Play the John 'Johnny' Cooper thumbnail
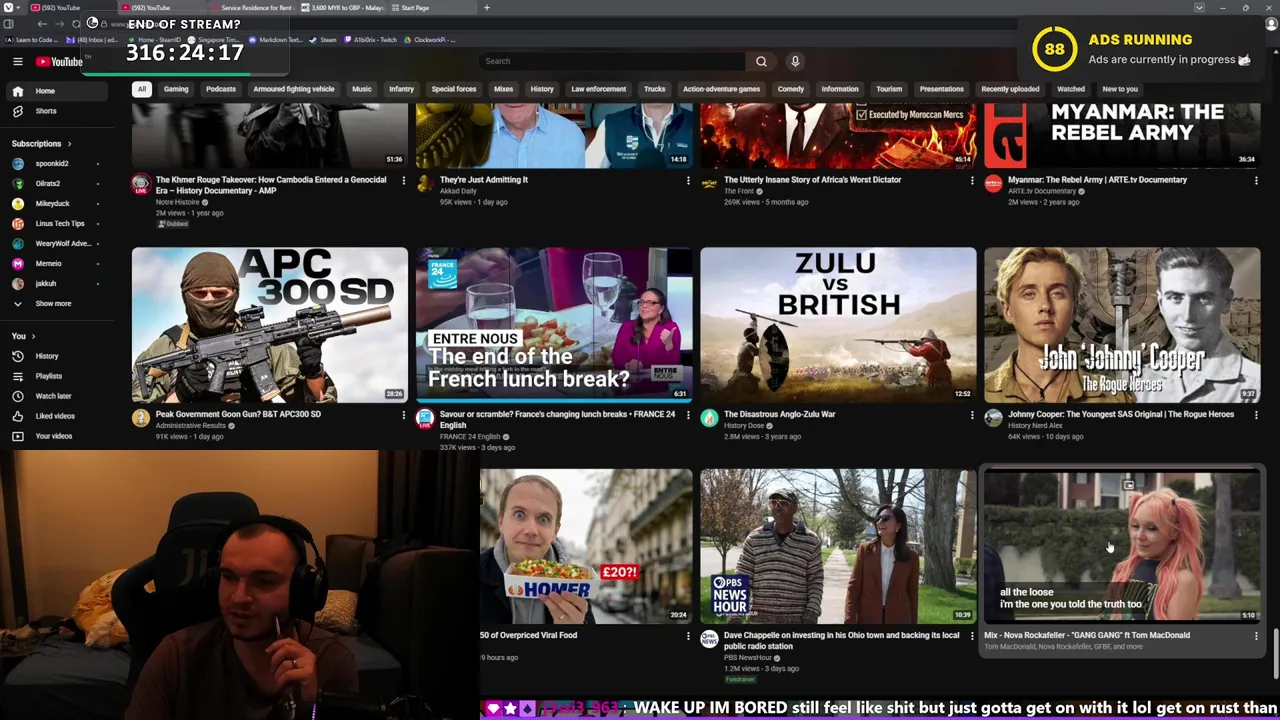 pyautogui.click(x=1122, y=325)
